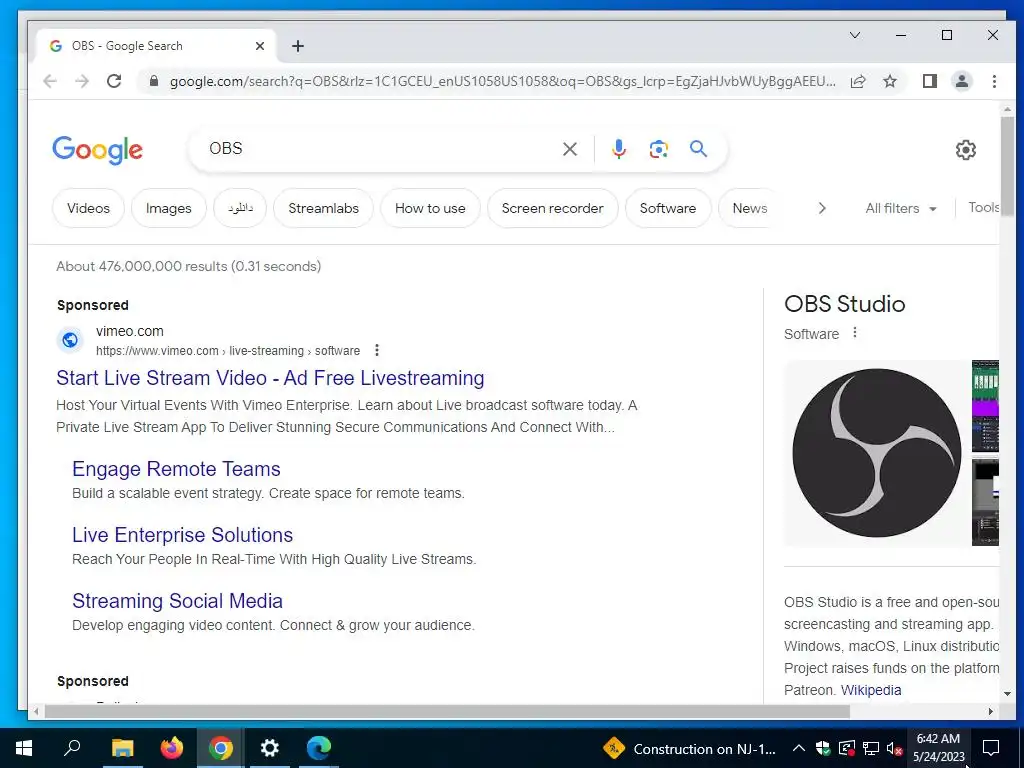This screenshot has height=768, width=1024.
Task: Open Chrome's three-dot menu
Action: coord(994,81)
